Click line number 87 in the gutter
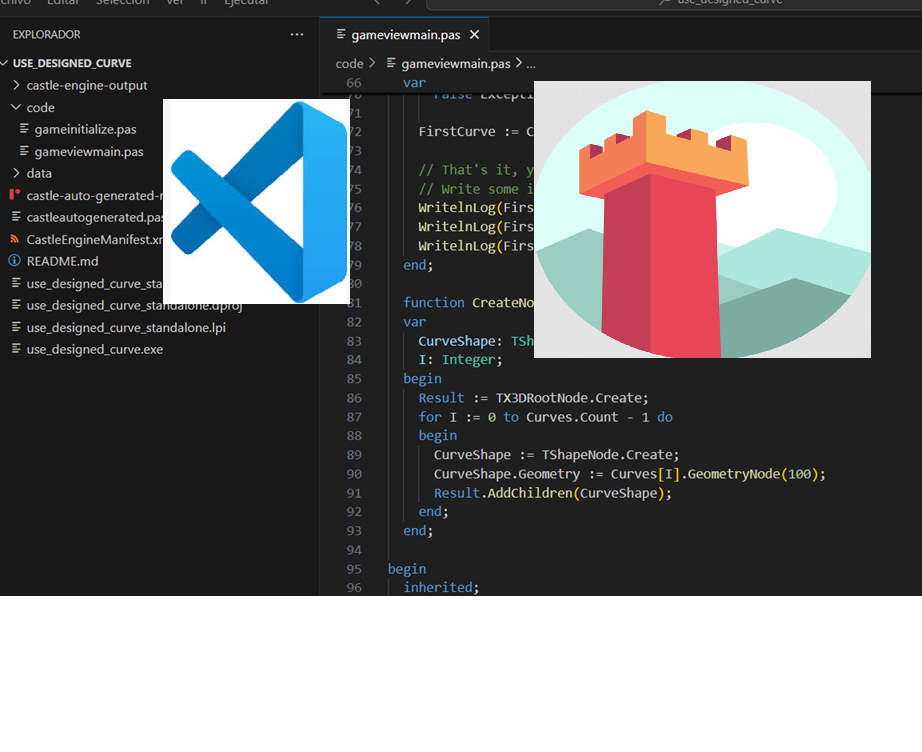Viewport: 922px width, 752px height. (354, 417)
